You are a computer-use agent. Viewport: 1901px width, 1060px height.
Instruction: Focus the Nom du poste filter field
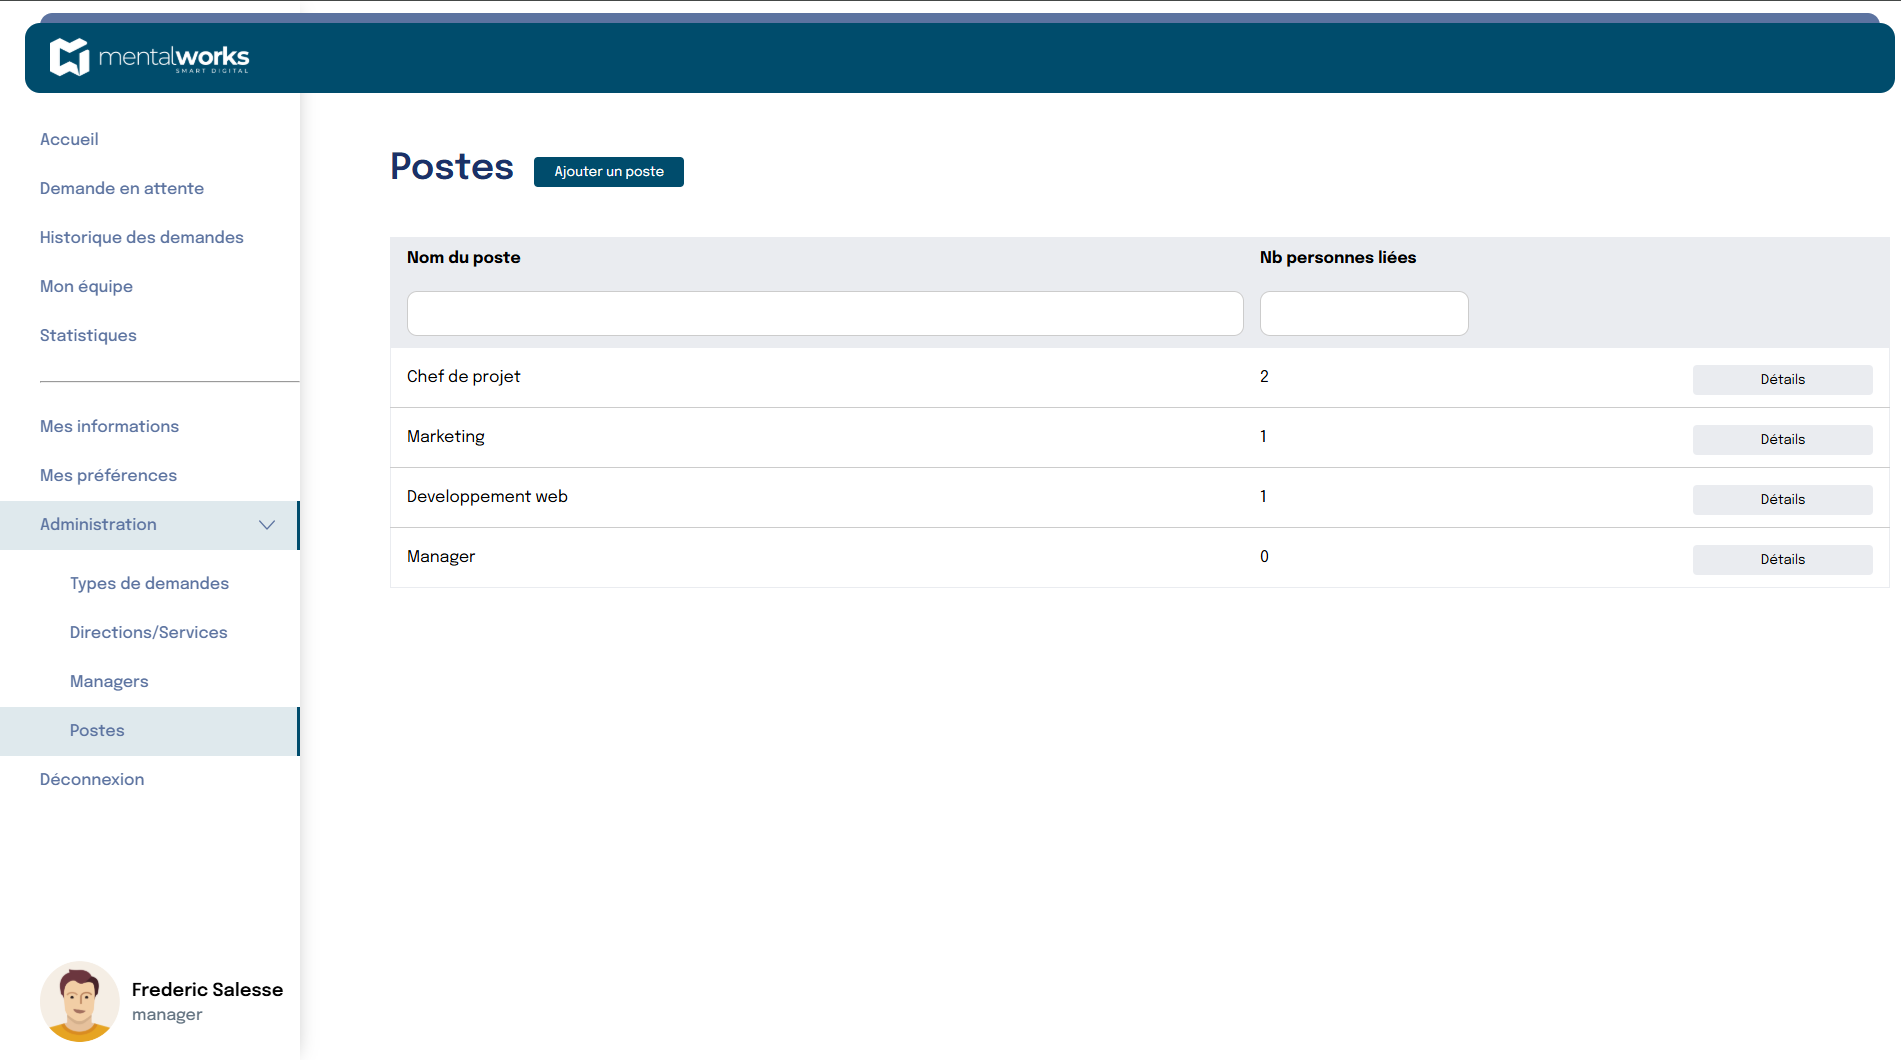(824, 314)
